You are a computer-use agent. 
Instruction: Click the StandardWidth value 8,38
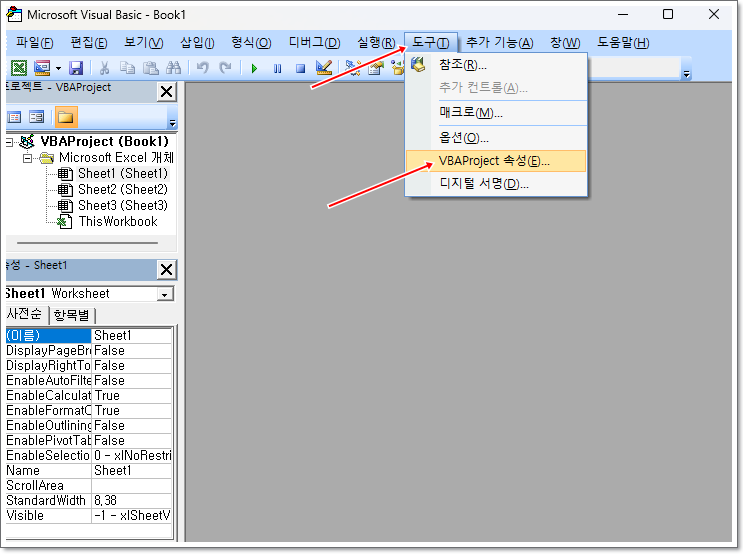[131, 500]
